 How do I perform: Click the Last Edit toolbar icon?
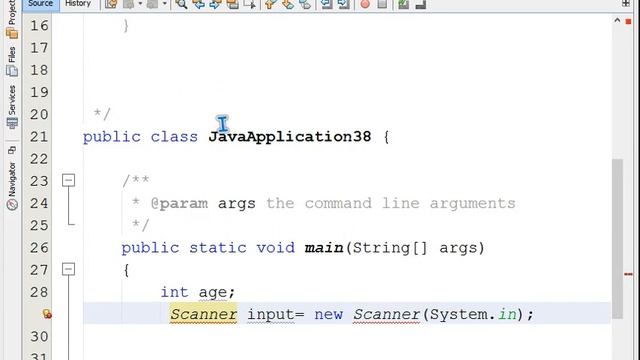111,4
